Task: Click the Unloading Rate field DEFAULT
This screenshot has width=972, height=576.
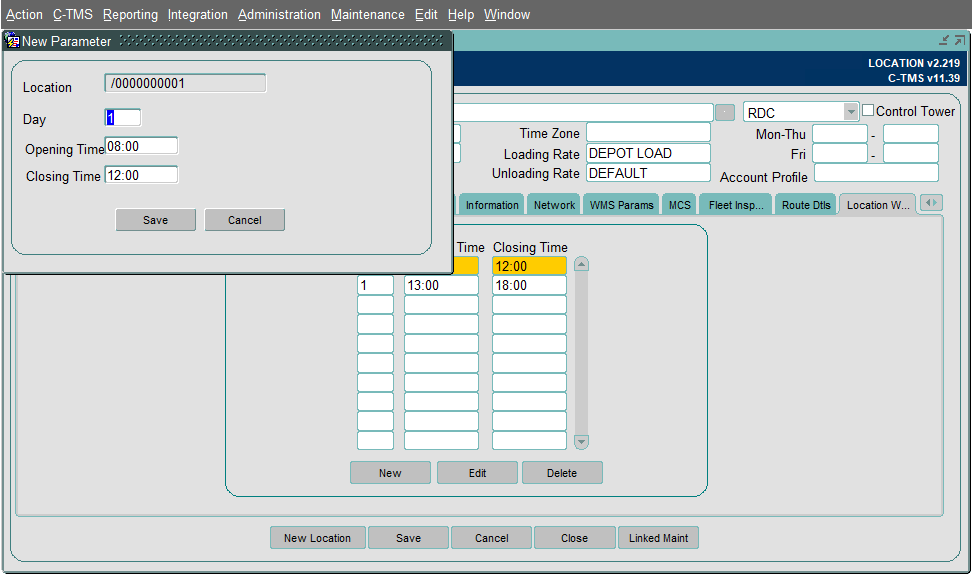Action: [x=648, y=173]
